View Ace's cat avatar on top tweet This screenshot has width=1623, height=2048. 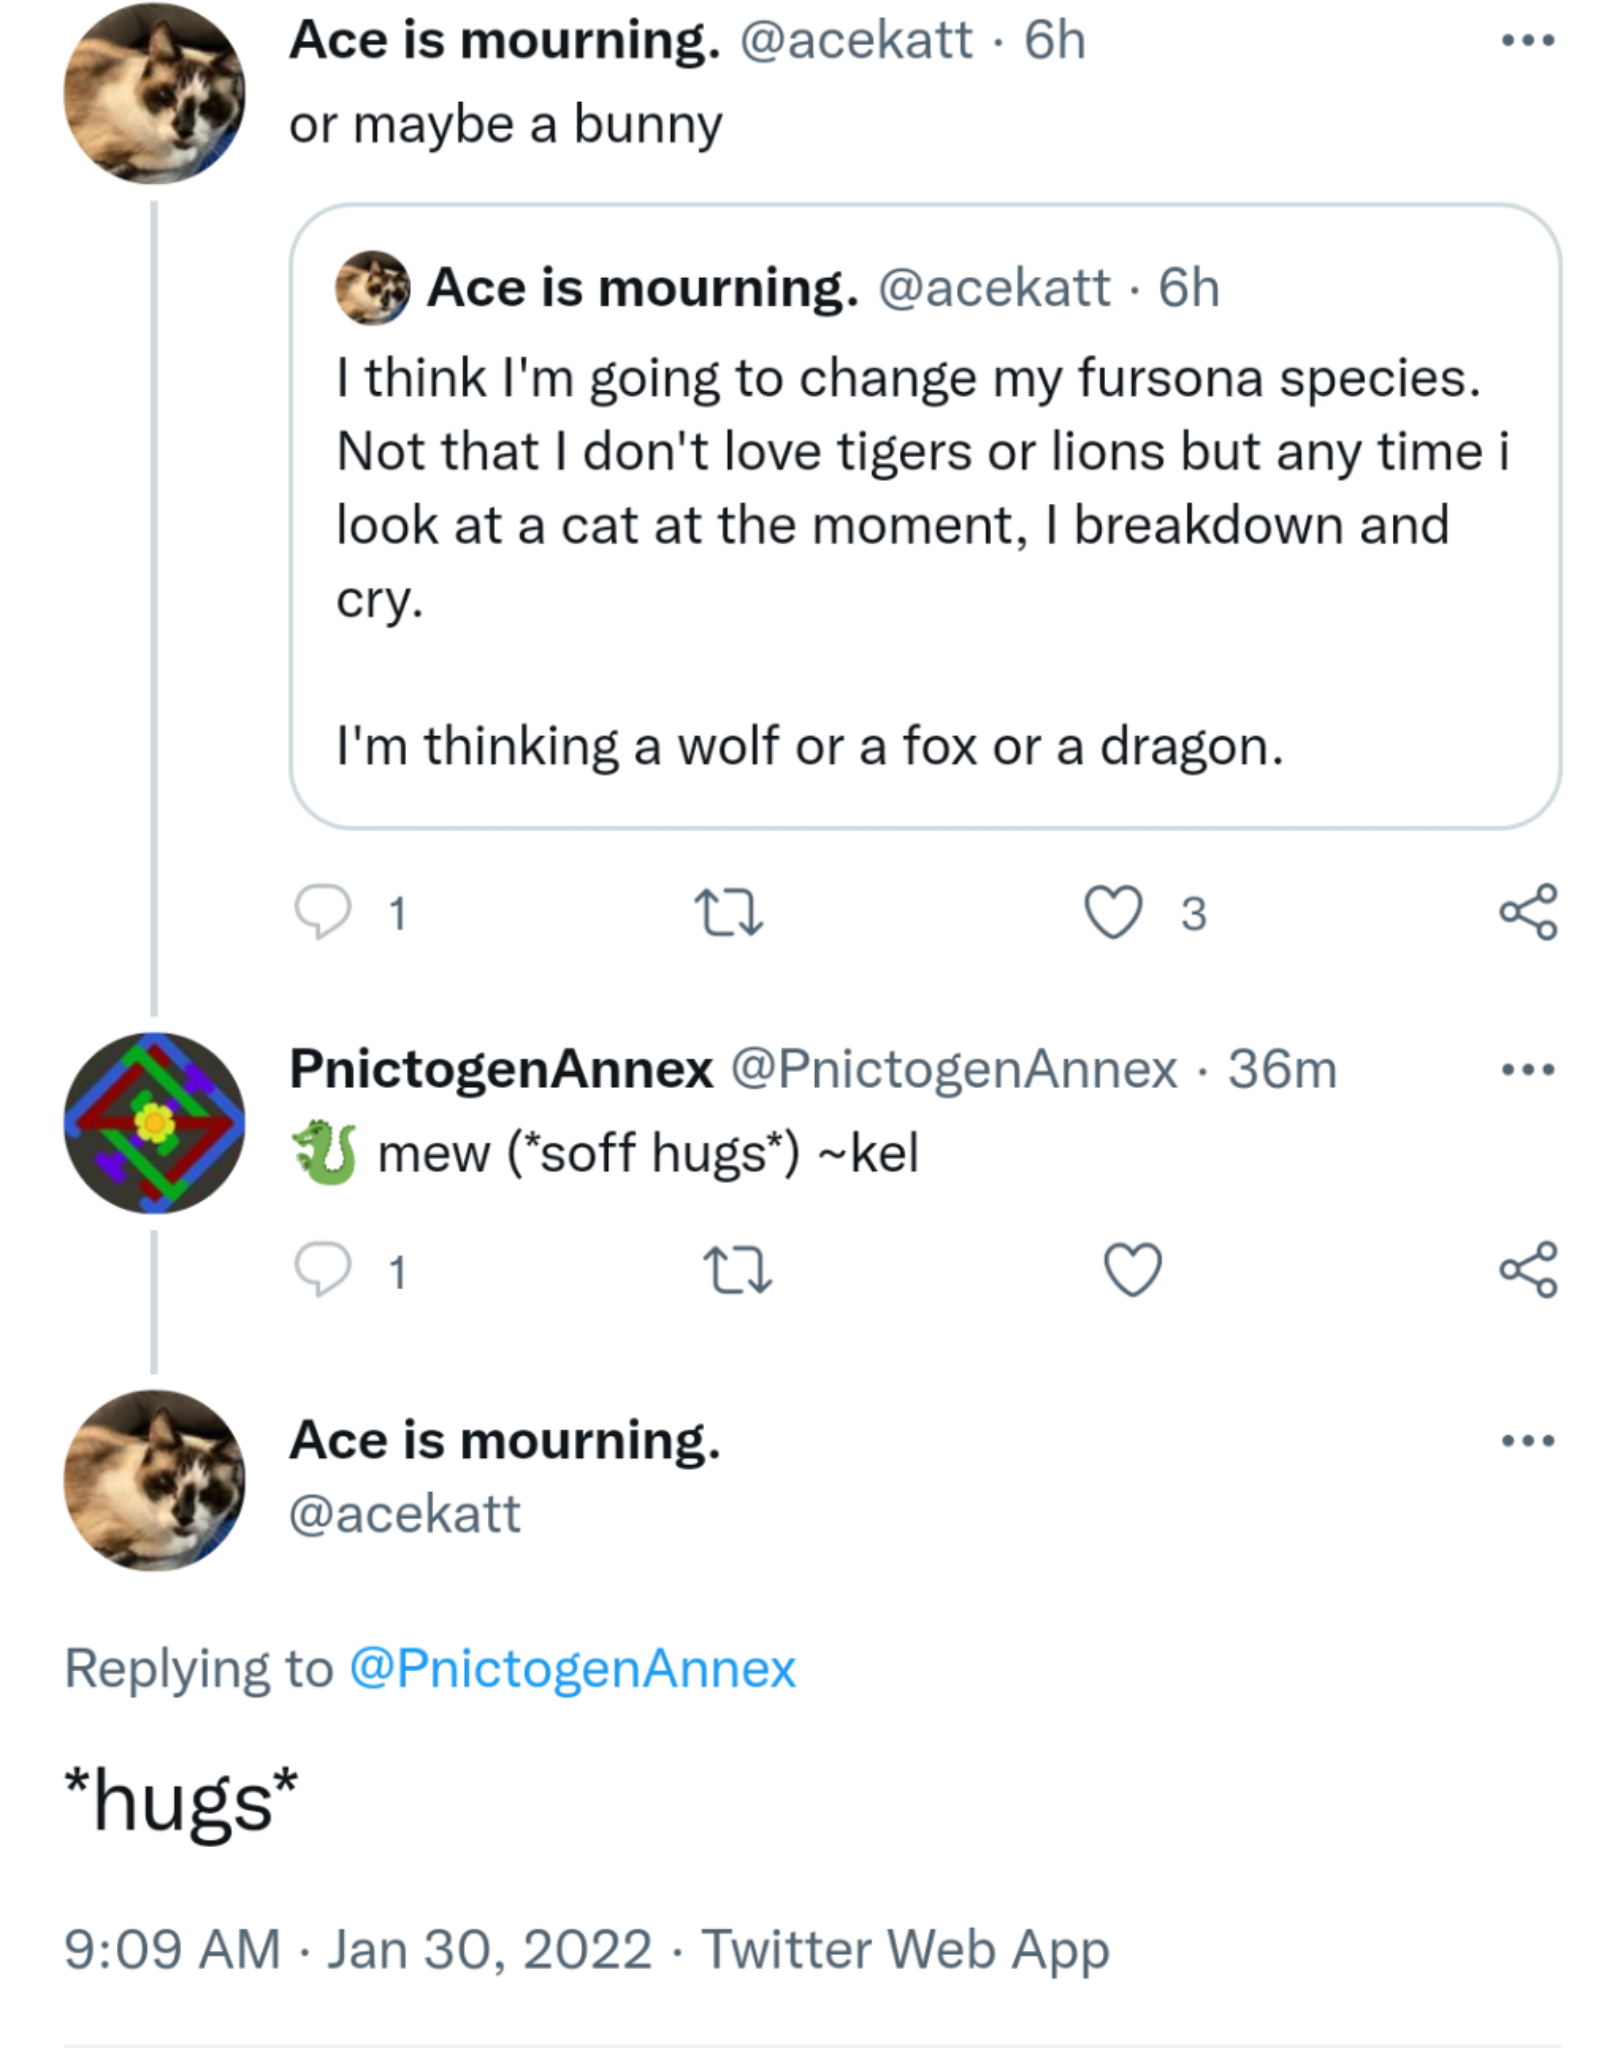coord(154,93)
